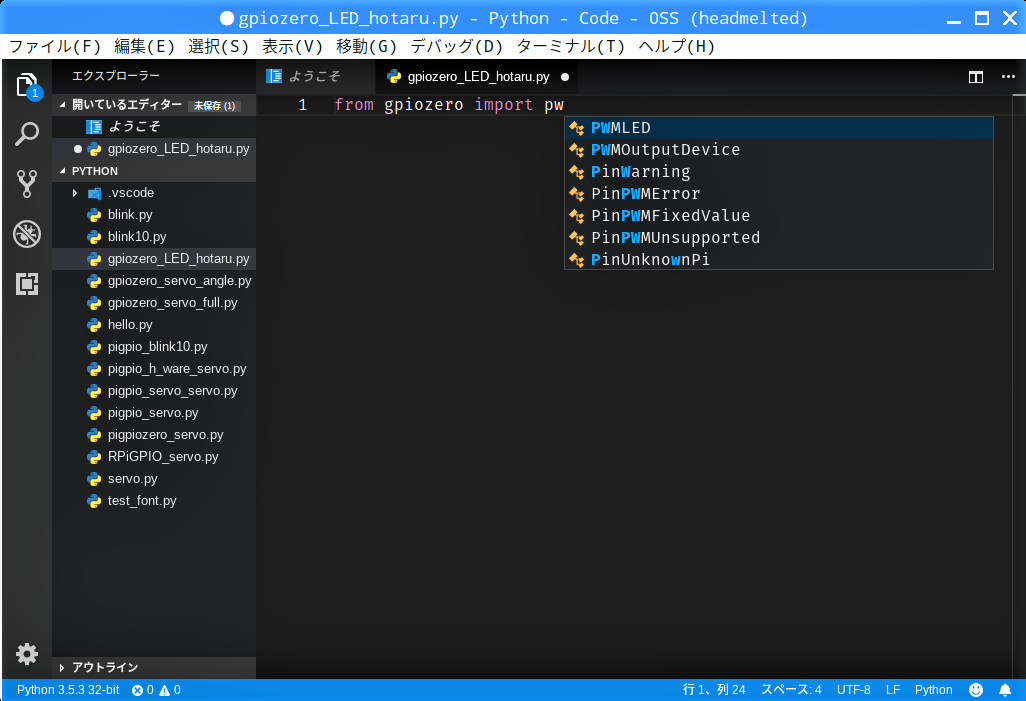Change the LF end-of-line sequence

(x=893, y=690)
